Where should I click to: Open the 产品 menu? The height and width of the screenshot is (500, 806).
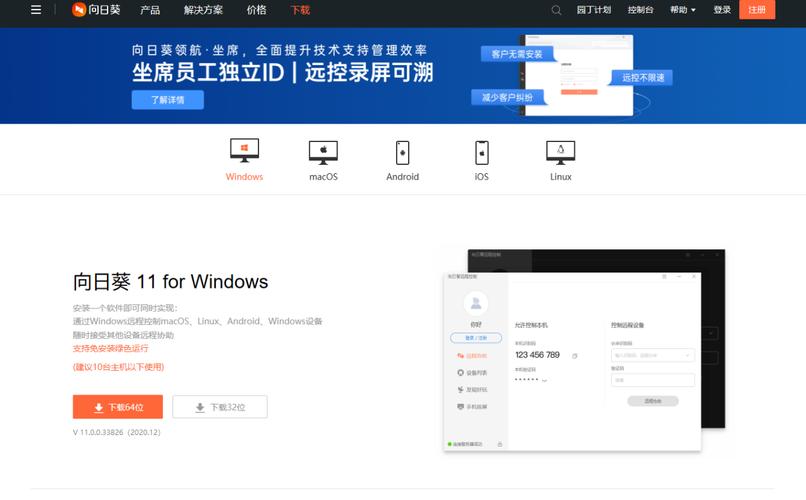point(150,10)
